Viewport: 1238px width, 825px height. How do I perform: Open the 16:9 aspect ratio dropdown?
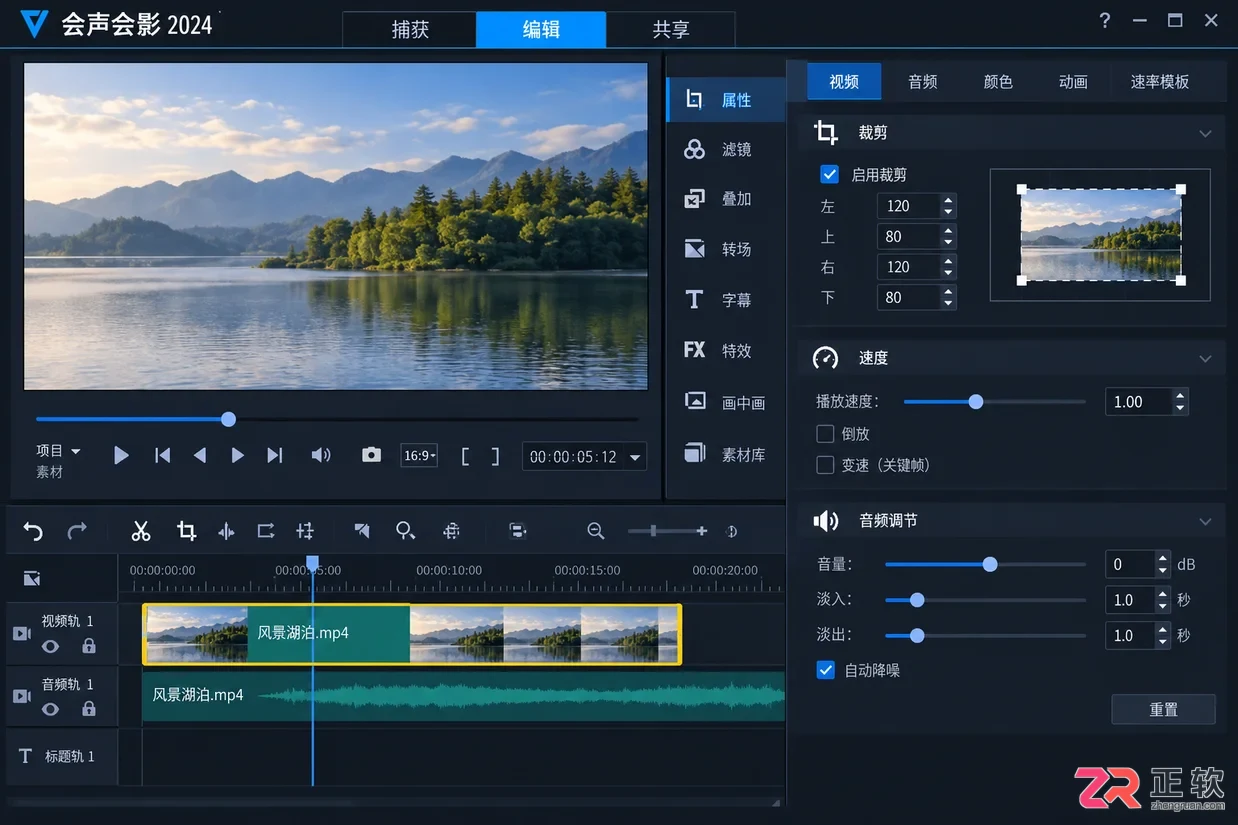[x=419, y=456]
